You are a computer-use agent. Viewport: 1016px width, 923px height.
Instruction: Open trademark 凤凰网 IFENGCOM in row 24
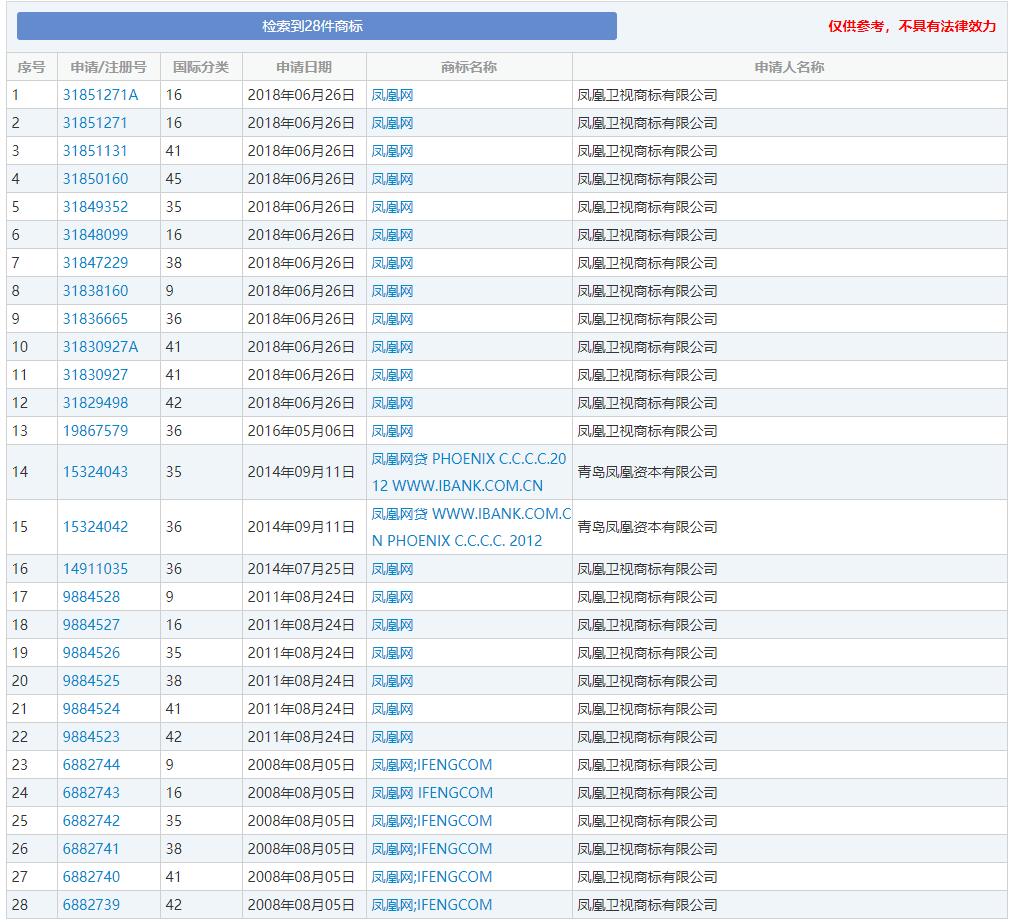tap(432, 793)
